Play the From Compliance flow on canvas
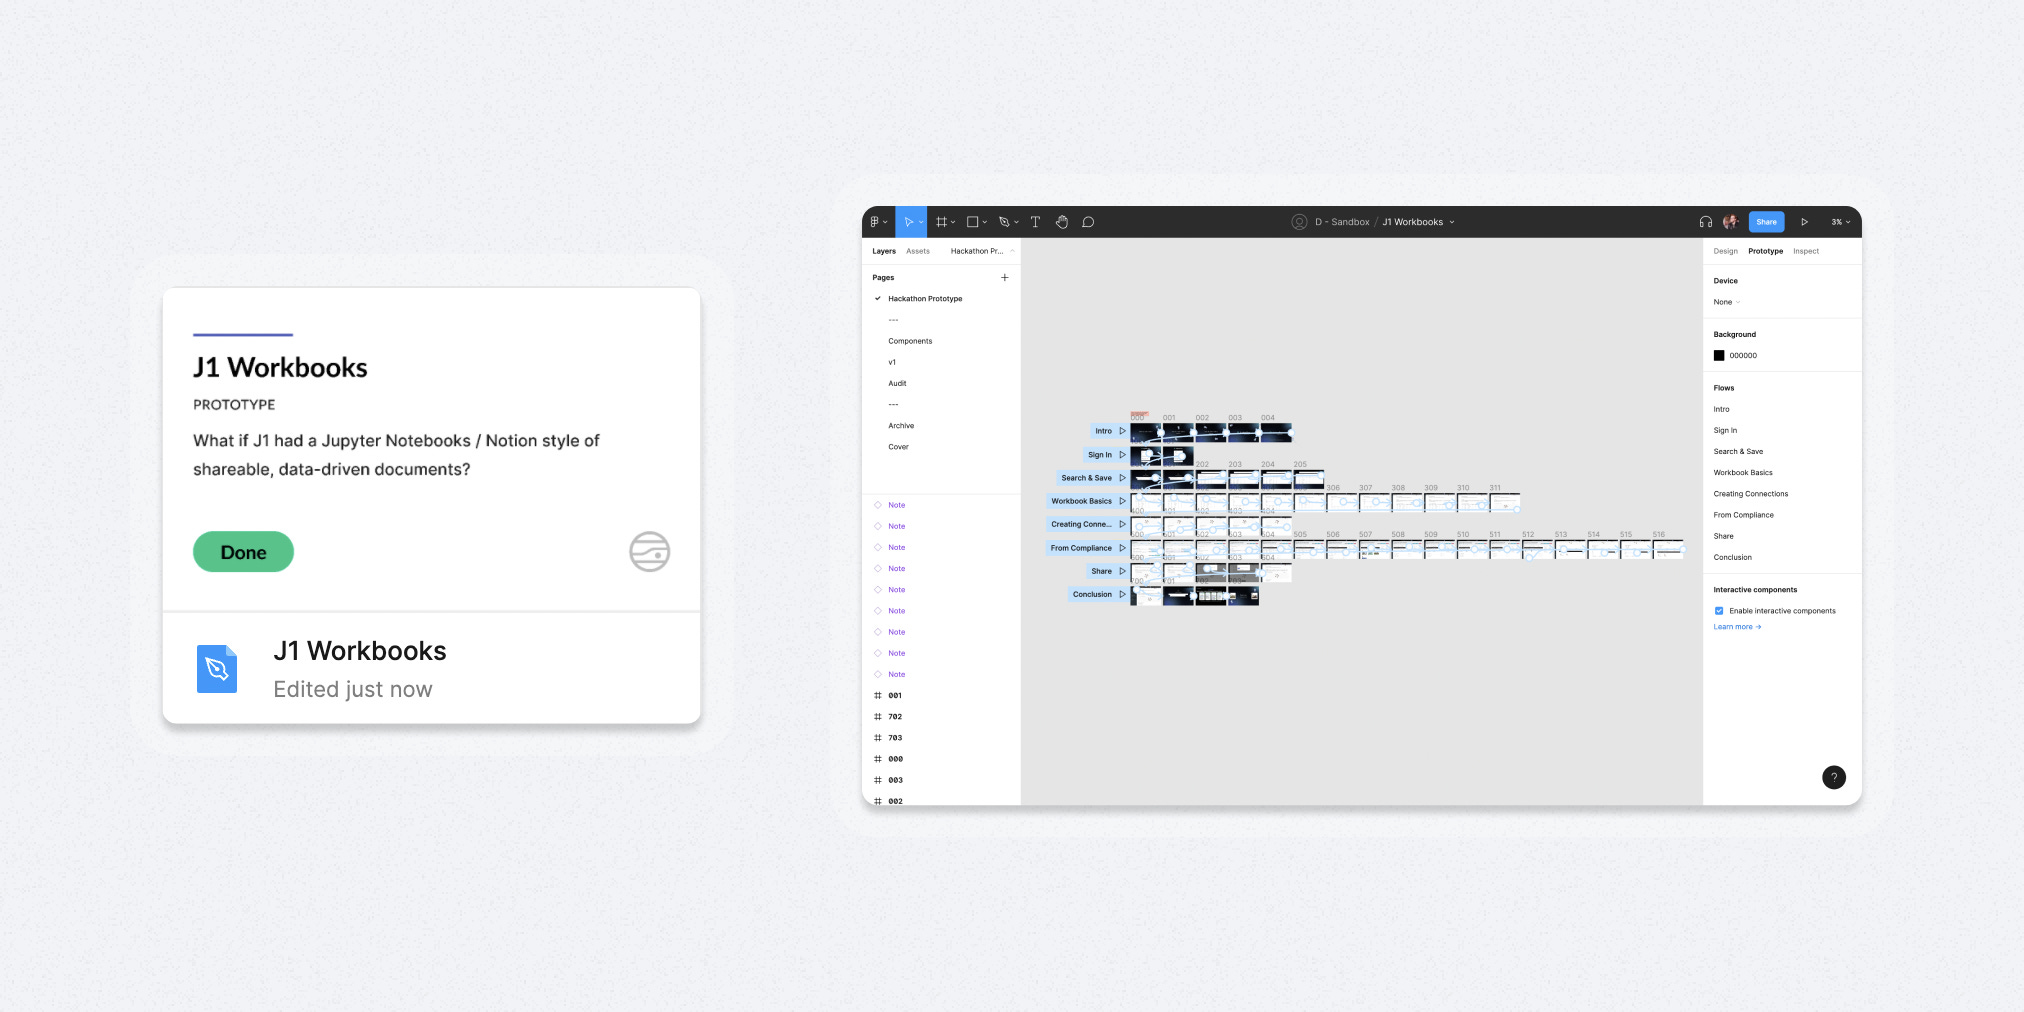The width and height of the screenshot is (2024, 1012). coord(1122,548)
